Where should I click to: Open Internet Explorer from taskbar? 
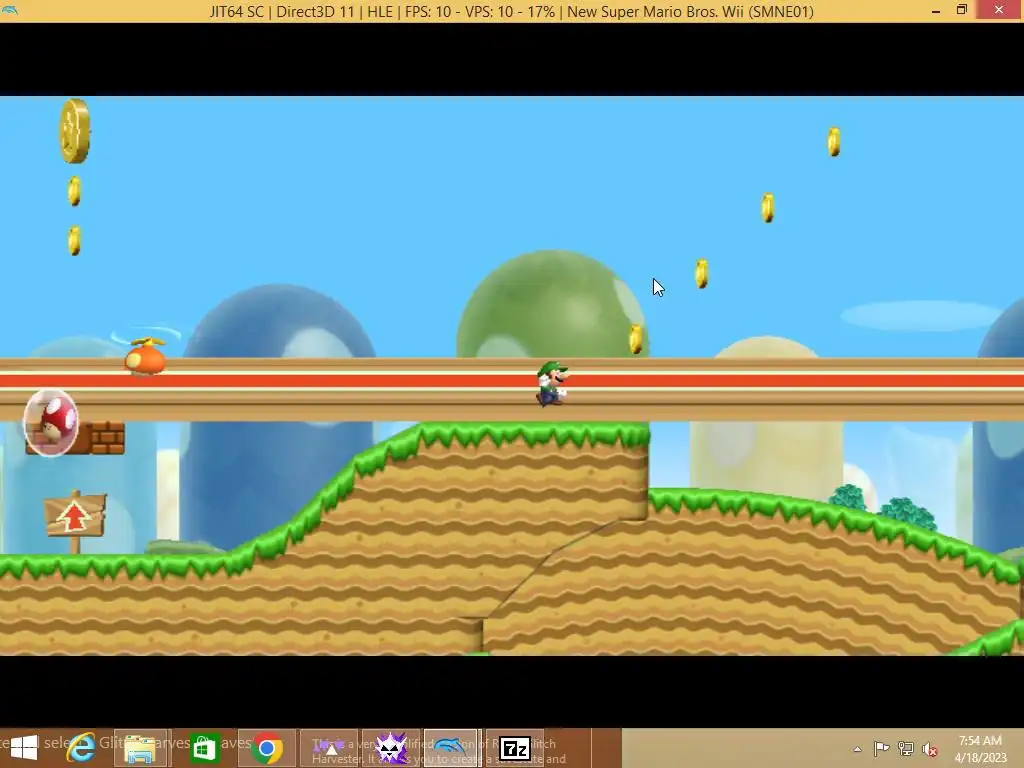(x=81, y=748)
